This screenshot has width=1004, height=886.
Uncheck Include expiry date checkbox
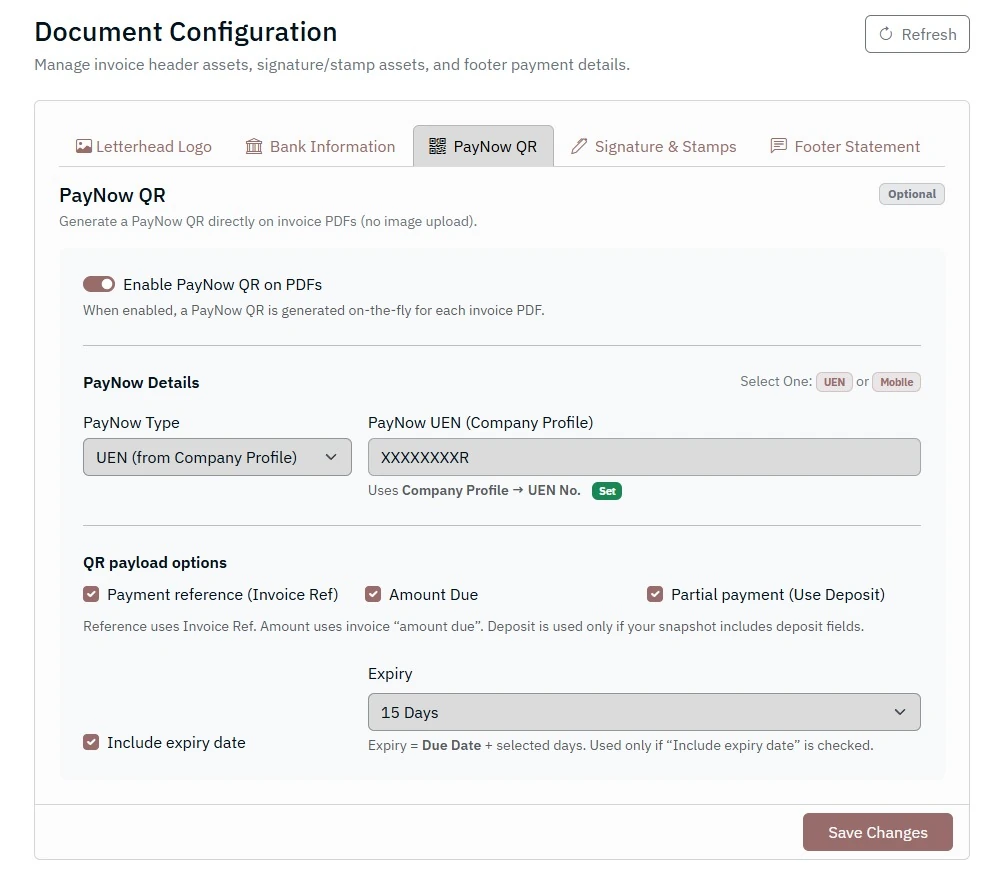pos(91,742)
